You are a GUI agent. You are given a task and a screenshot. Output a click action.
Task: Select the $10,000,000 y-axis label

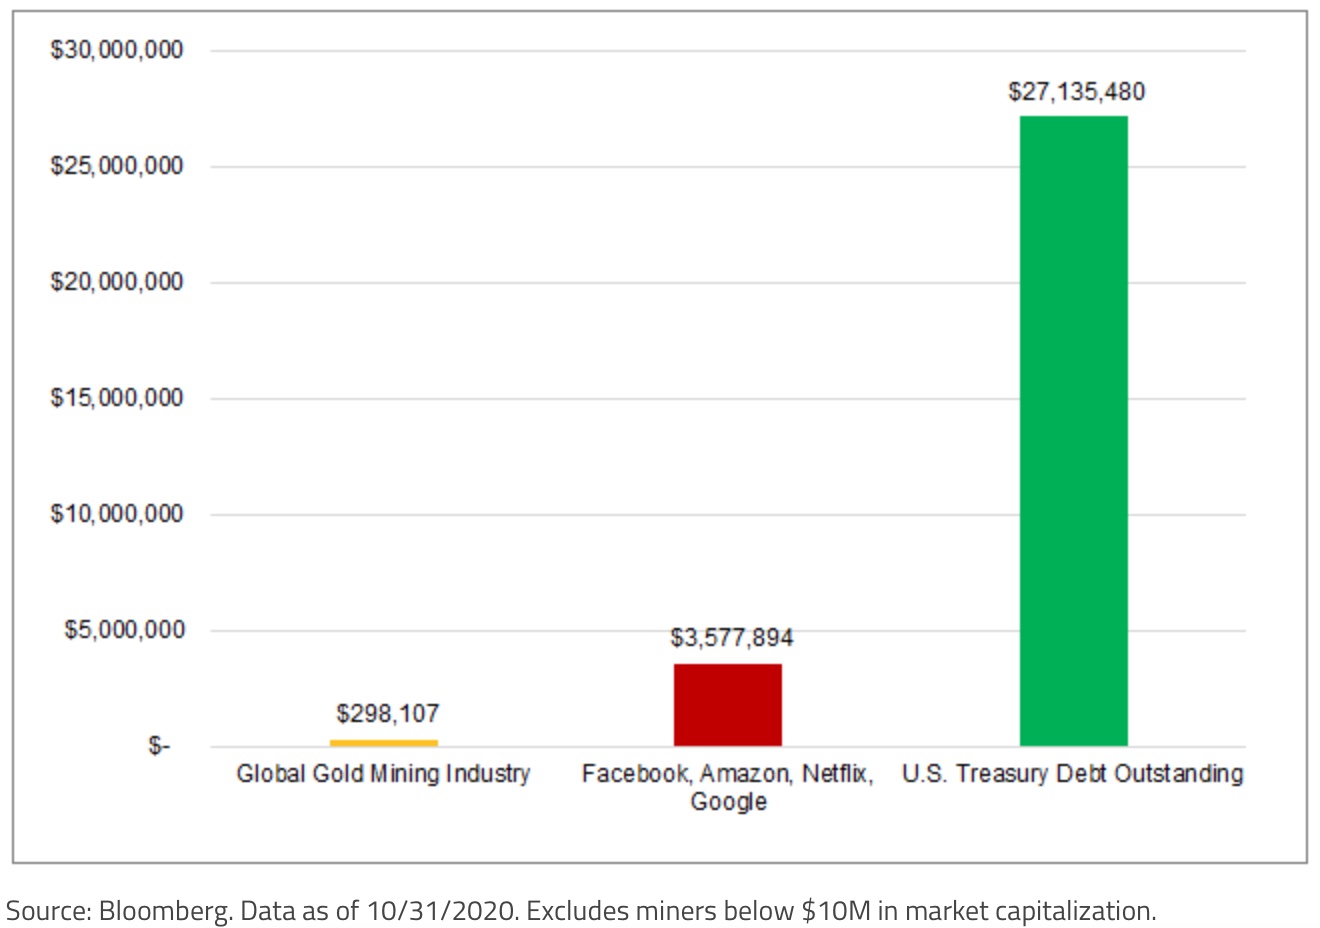coord(117,514)
